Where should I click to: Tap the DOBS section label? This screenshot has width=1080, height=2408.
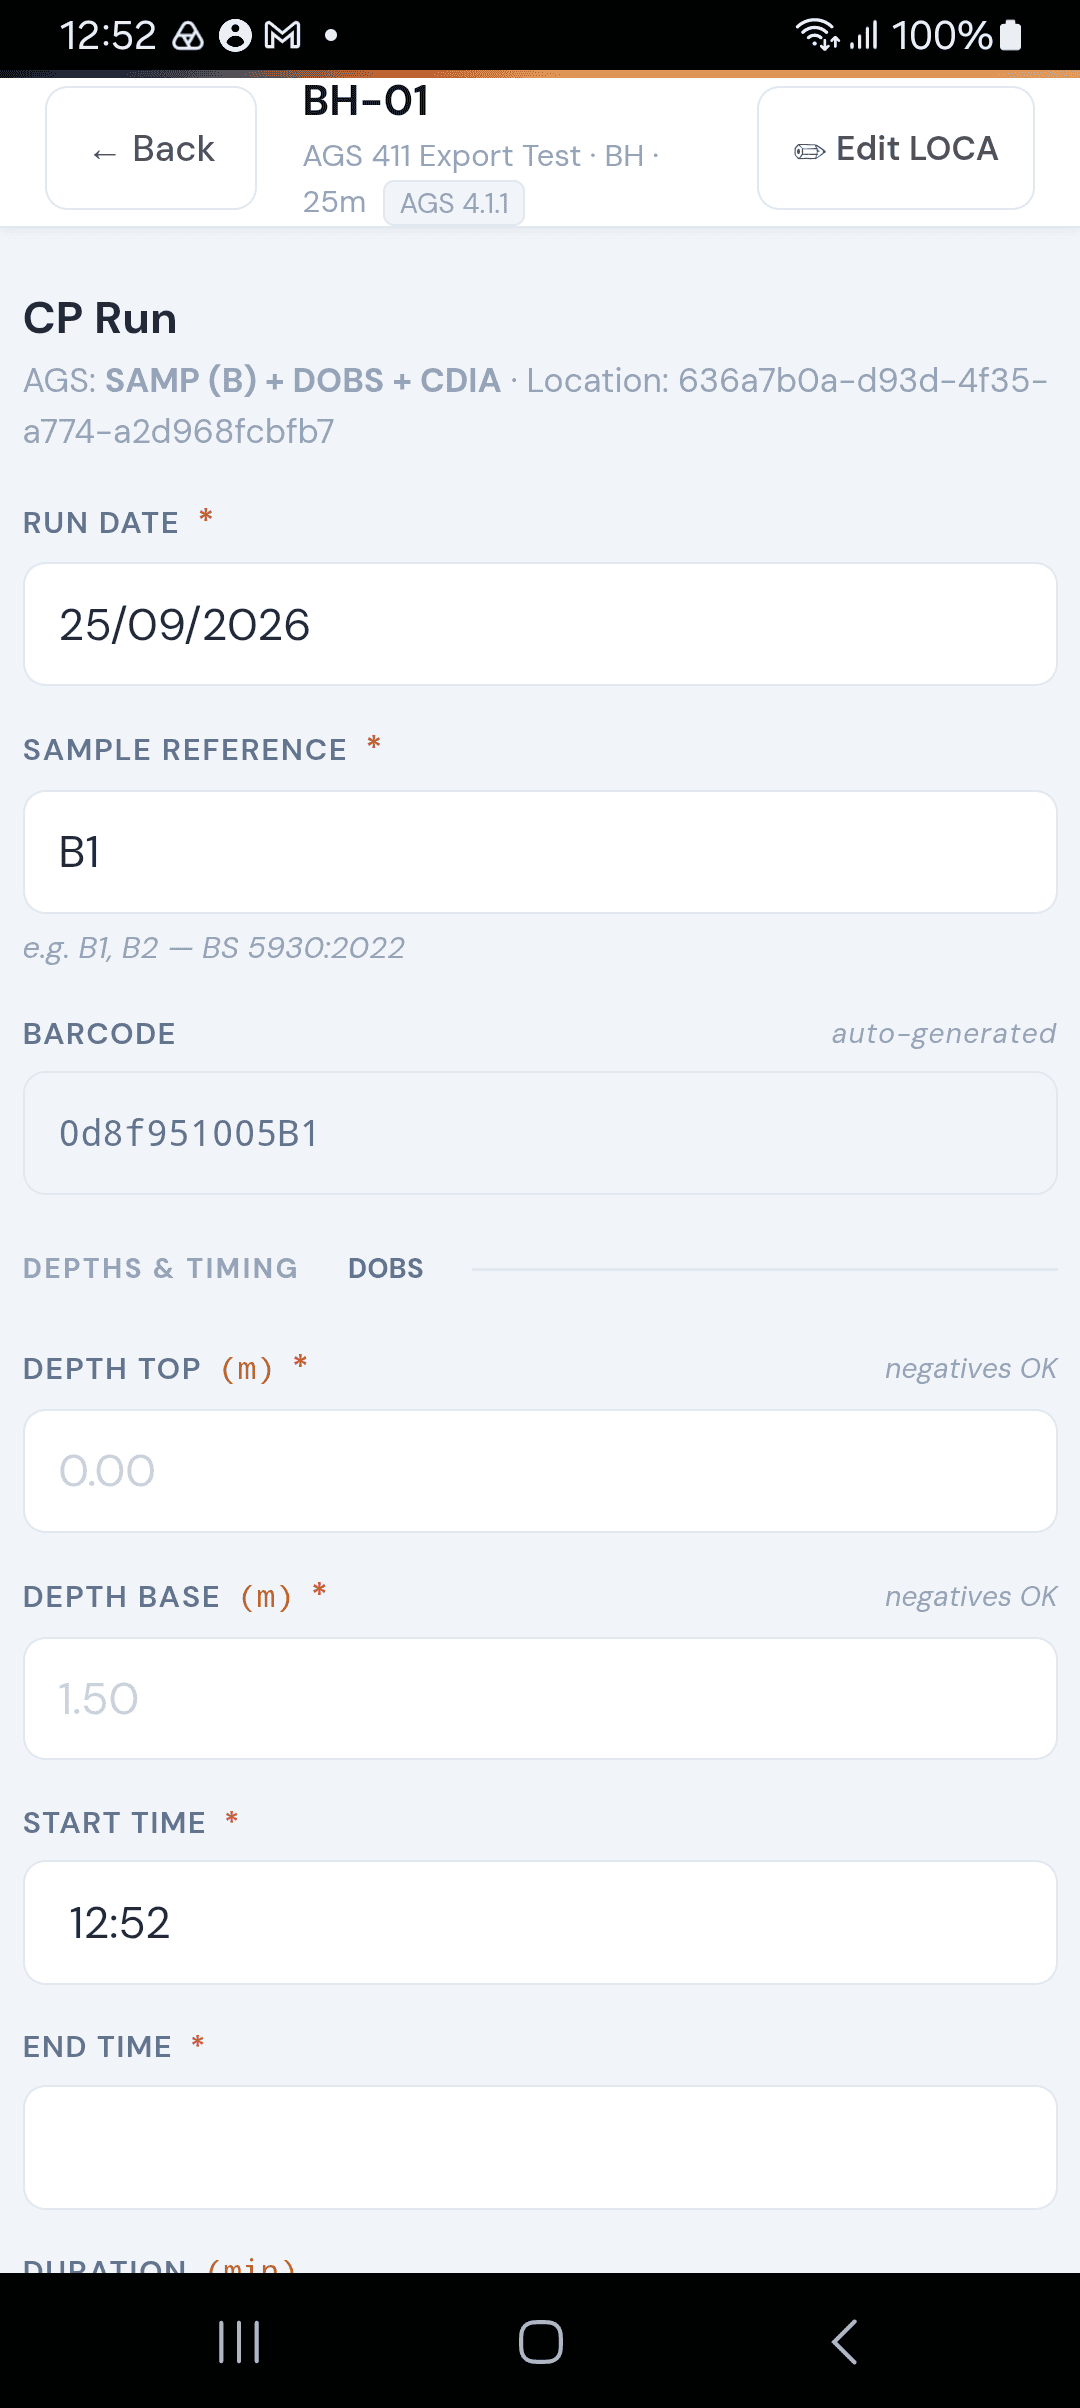click(386, 1268)
